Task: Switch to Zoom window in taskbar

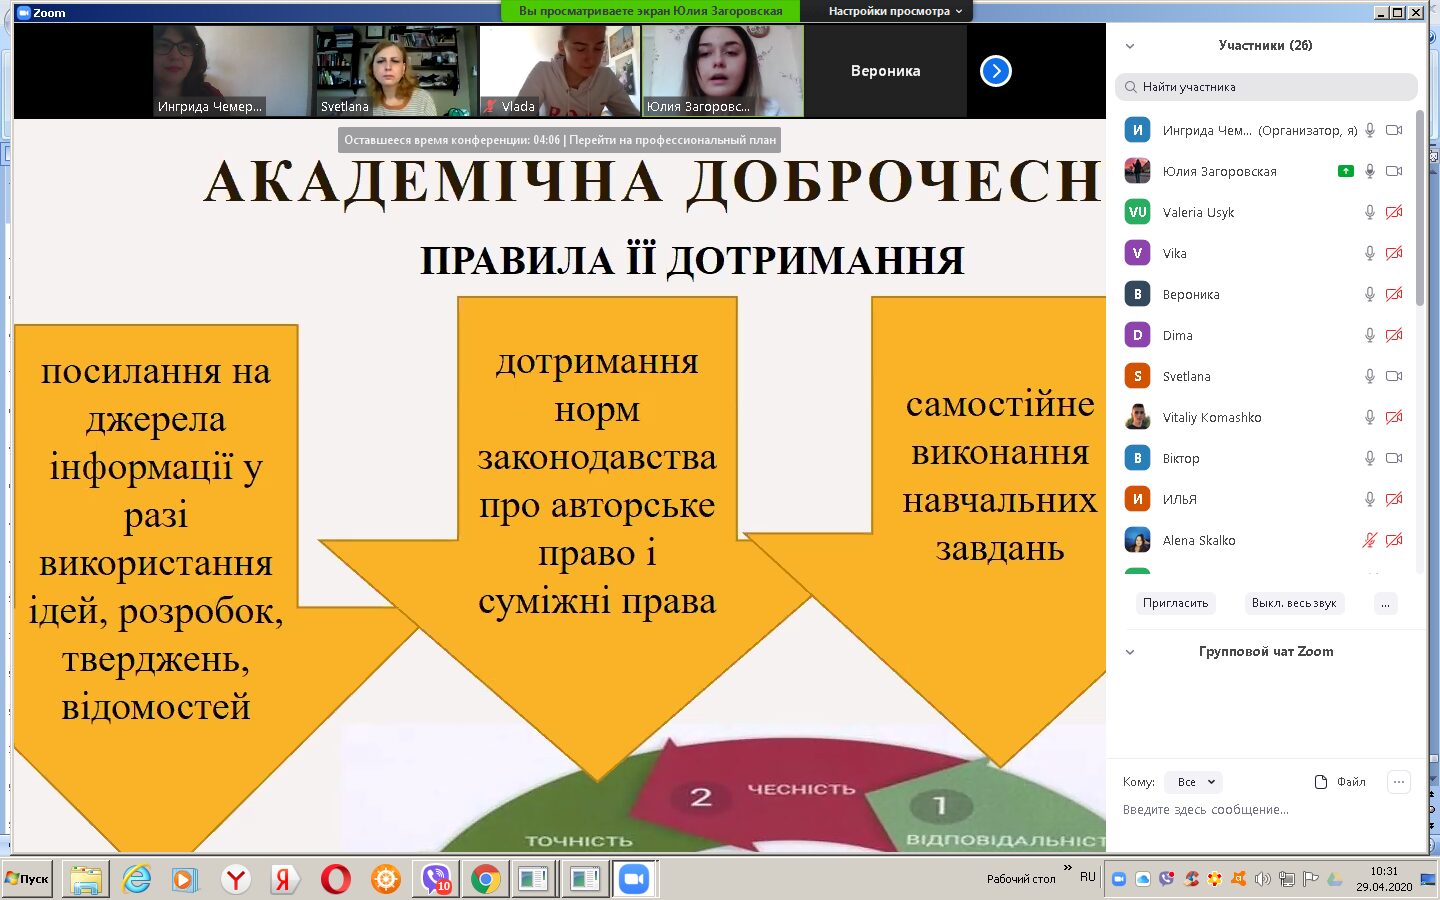Action: coord(634,879)
